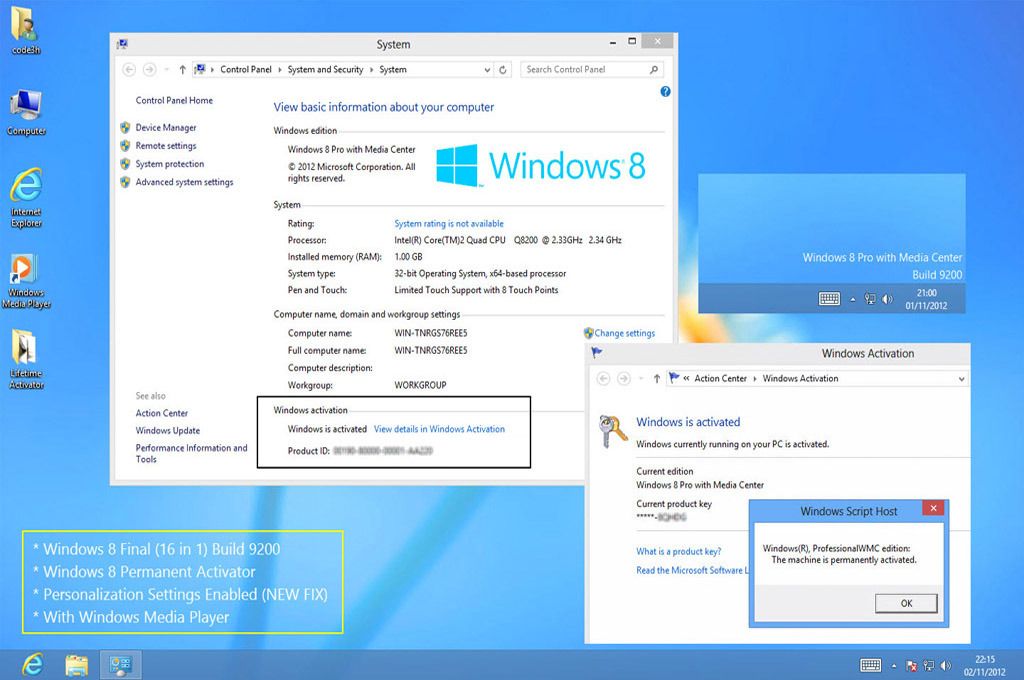Open recent locations dropdown in System window
This screenshot has height=680, width=1024.
166,69
